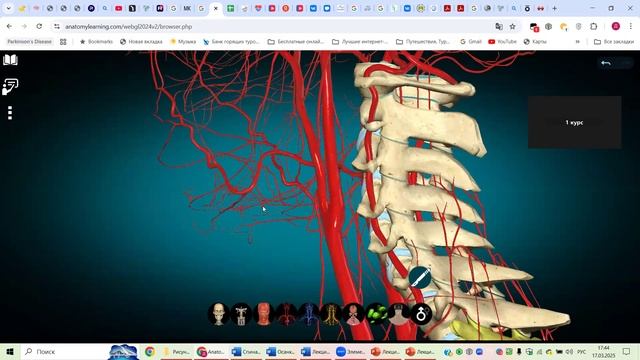
Task: Click the translate page icon
Action: tap(499, 27)
